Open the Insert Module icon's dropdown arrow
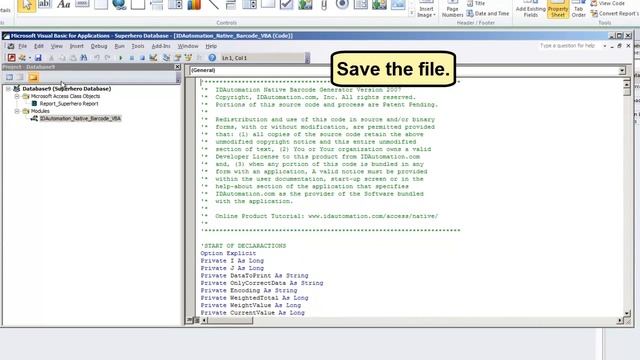Screen dimensions: 640x360 (x=29, y=58)
